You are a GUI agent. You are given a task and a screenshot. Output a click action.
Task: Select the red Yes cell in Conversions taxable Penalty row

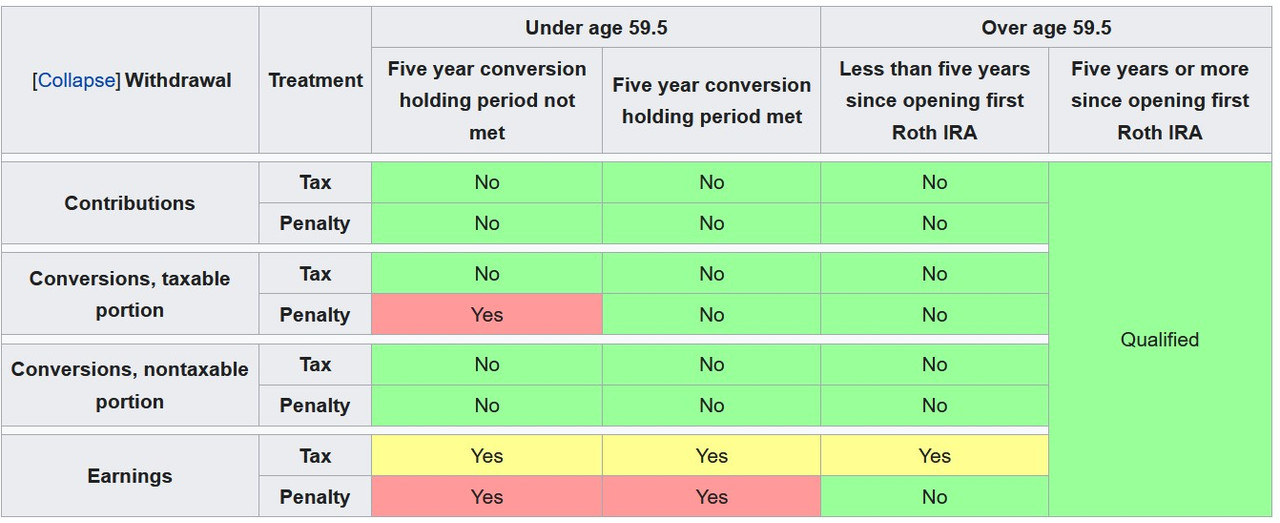(x=487, y=314)
